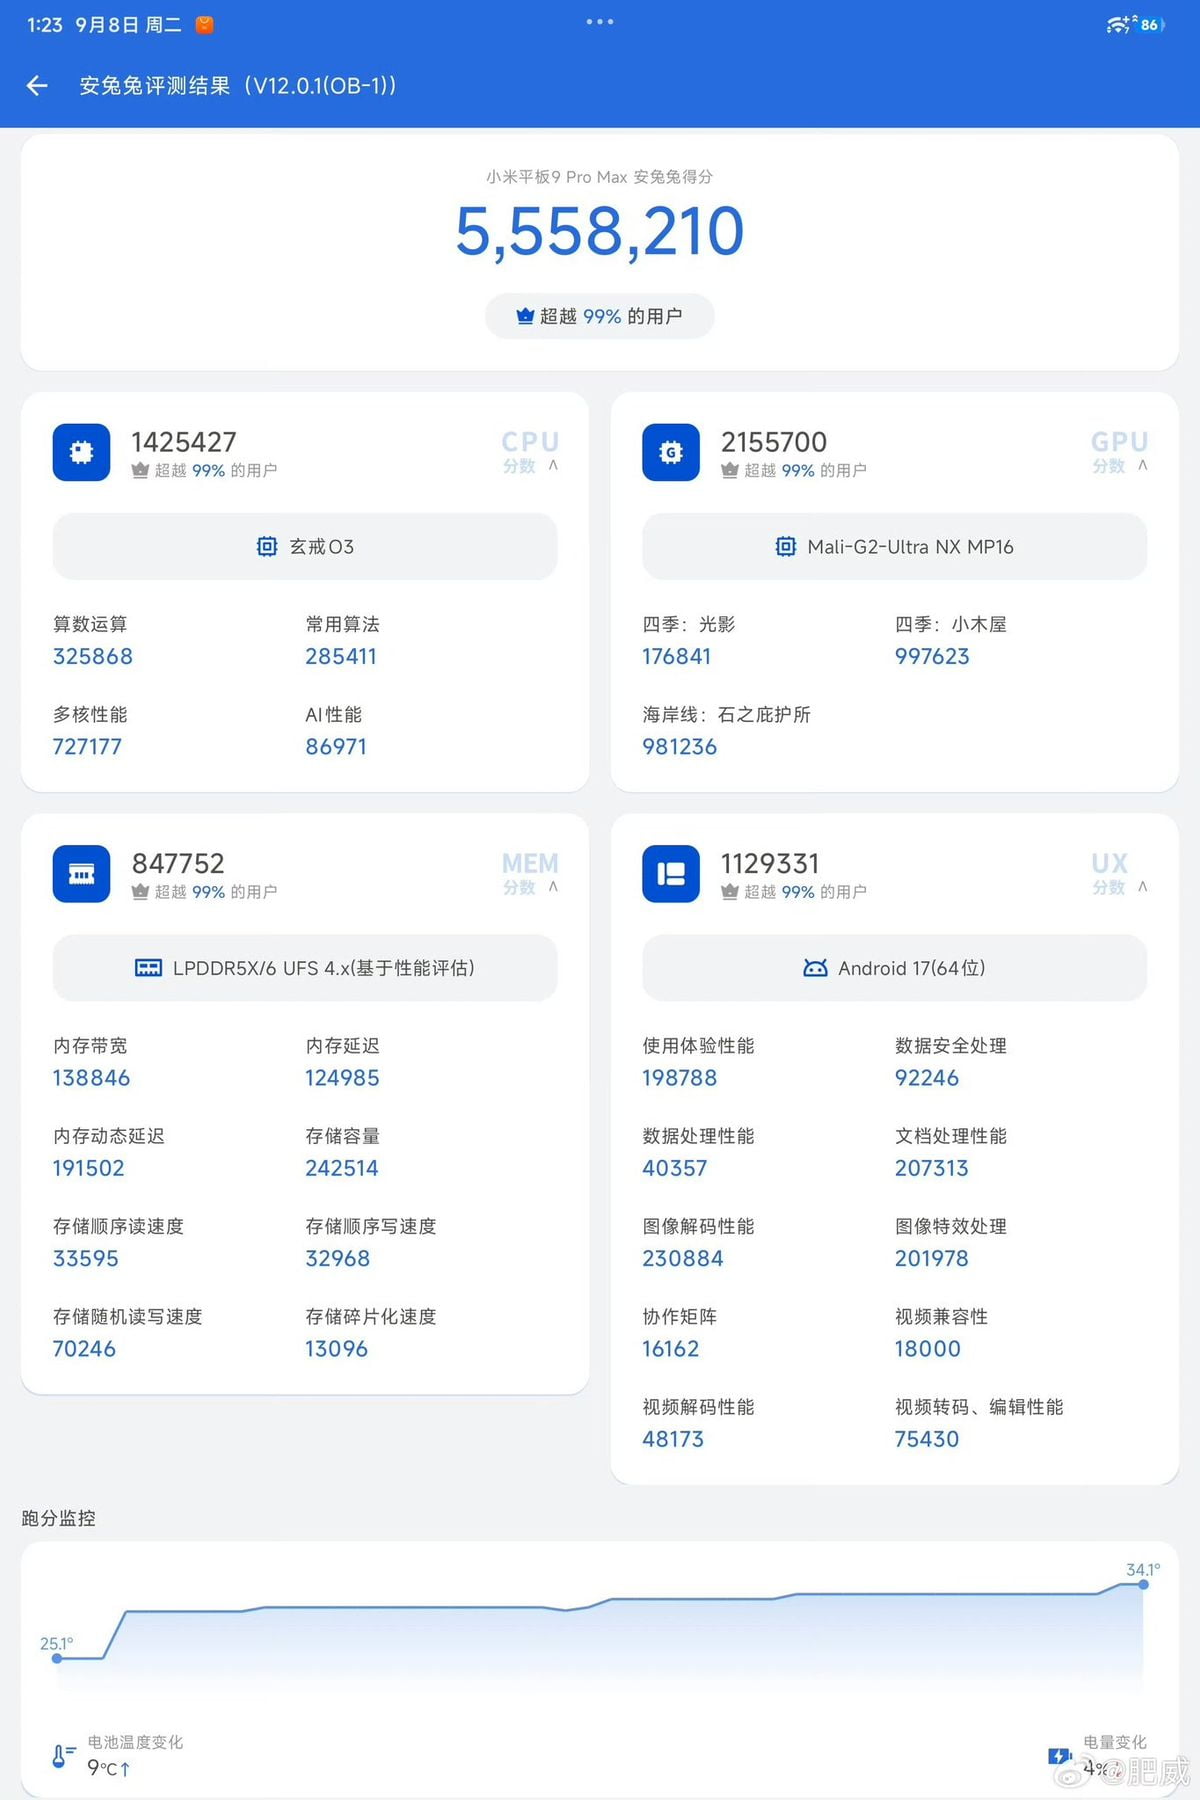Open the three-dot menu at top
The width and height of the screenshot is (1200, 1800).
(x=600, y=22)
